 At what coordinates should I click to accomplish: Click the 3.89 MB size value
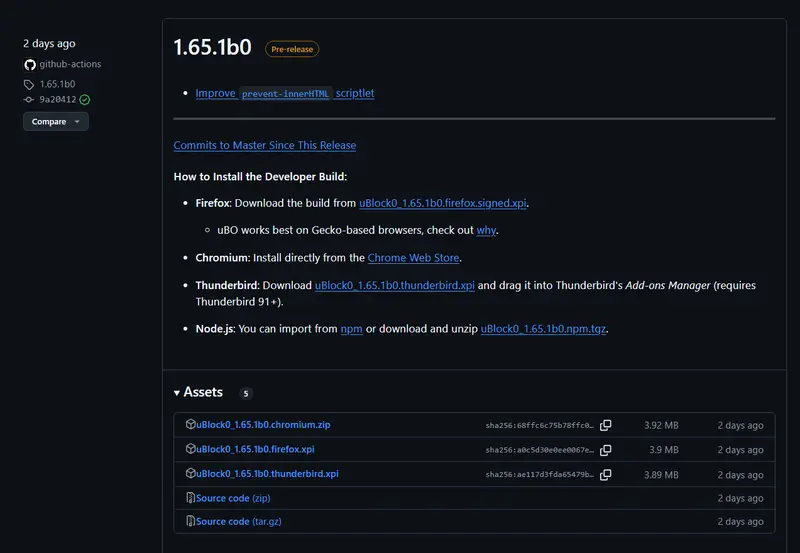[x=661, y=474]
